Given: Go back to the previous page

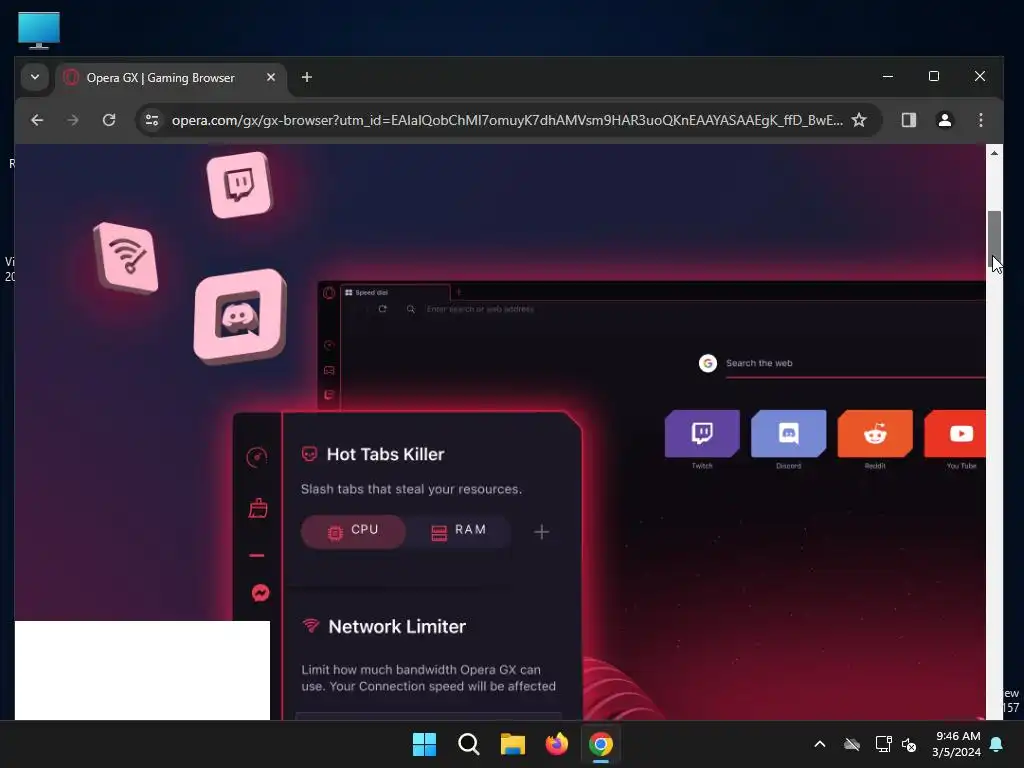Looking at the screenshot, I should 37,120.
